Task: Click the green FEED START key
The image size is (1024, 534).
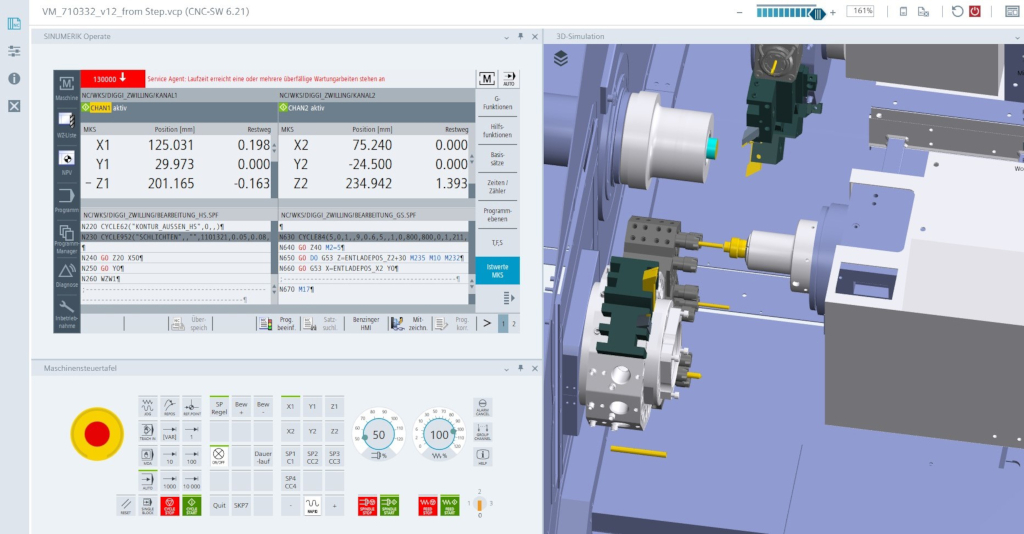Action: pyautogui.click(x=449, y=505)
